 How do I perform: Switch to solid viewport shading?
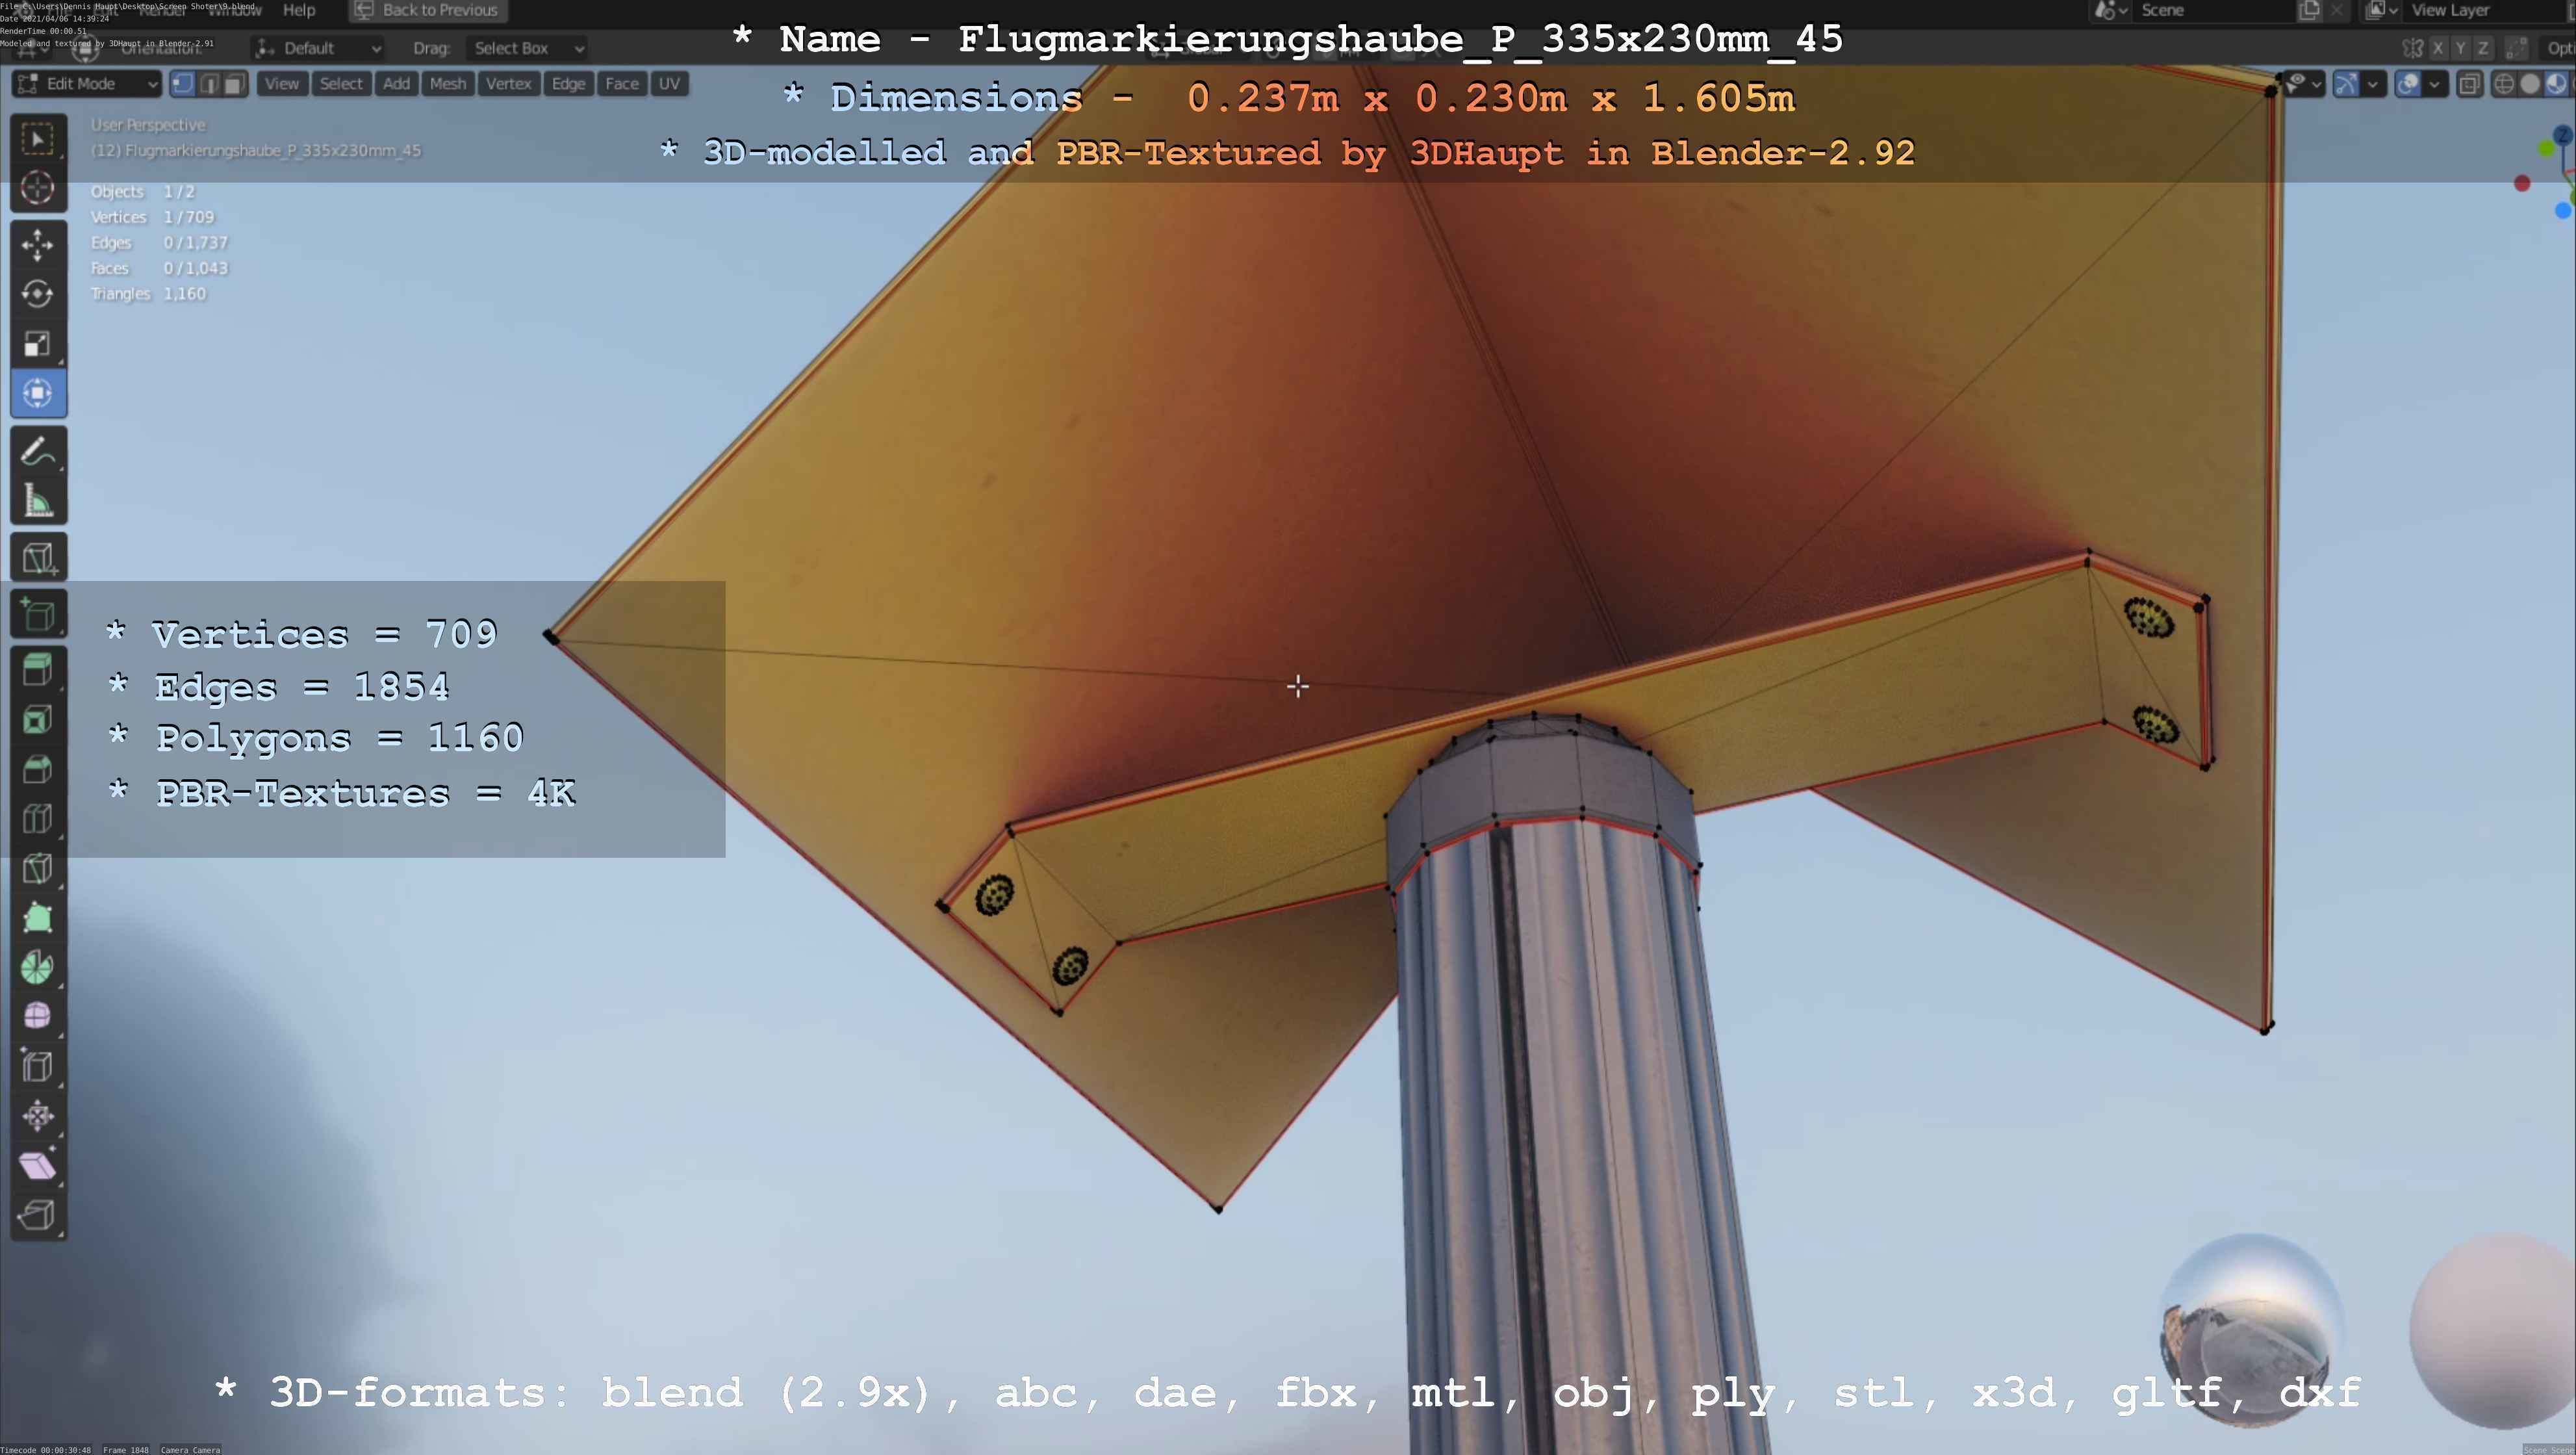(x=2530, y=84)
